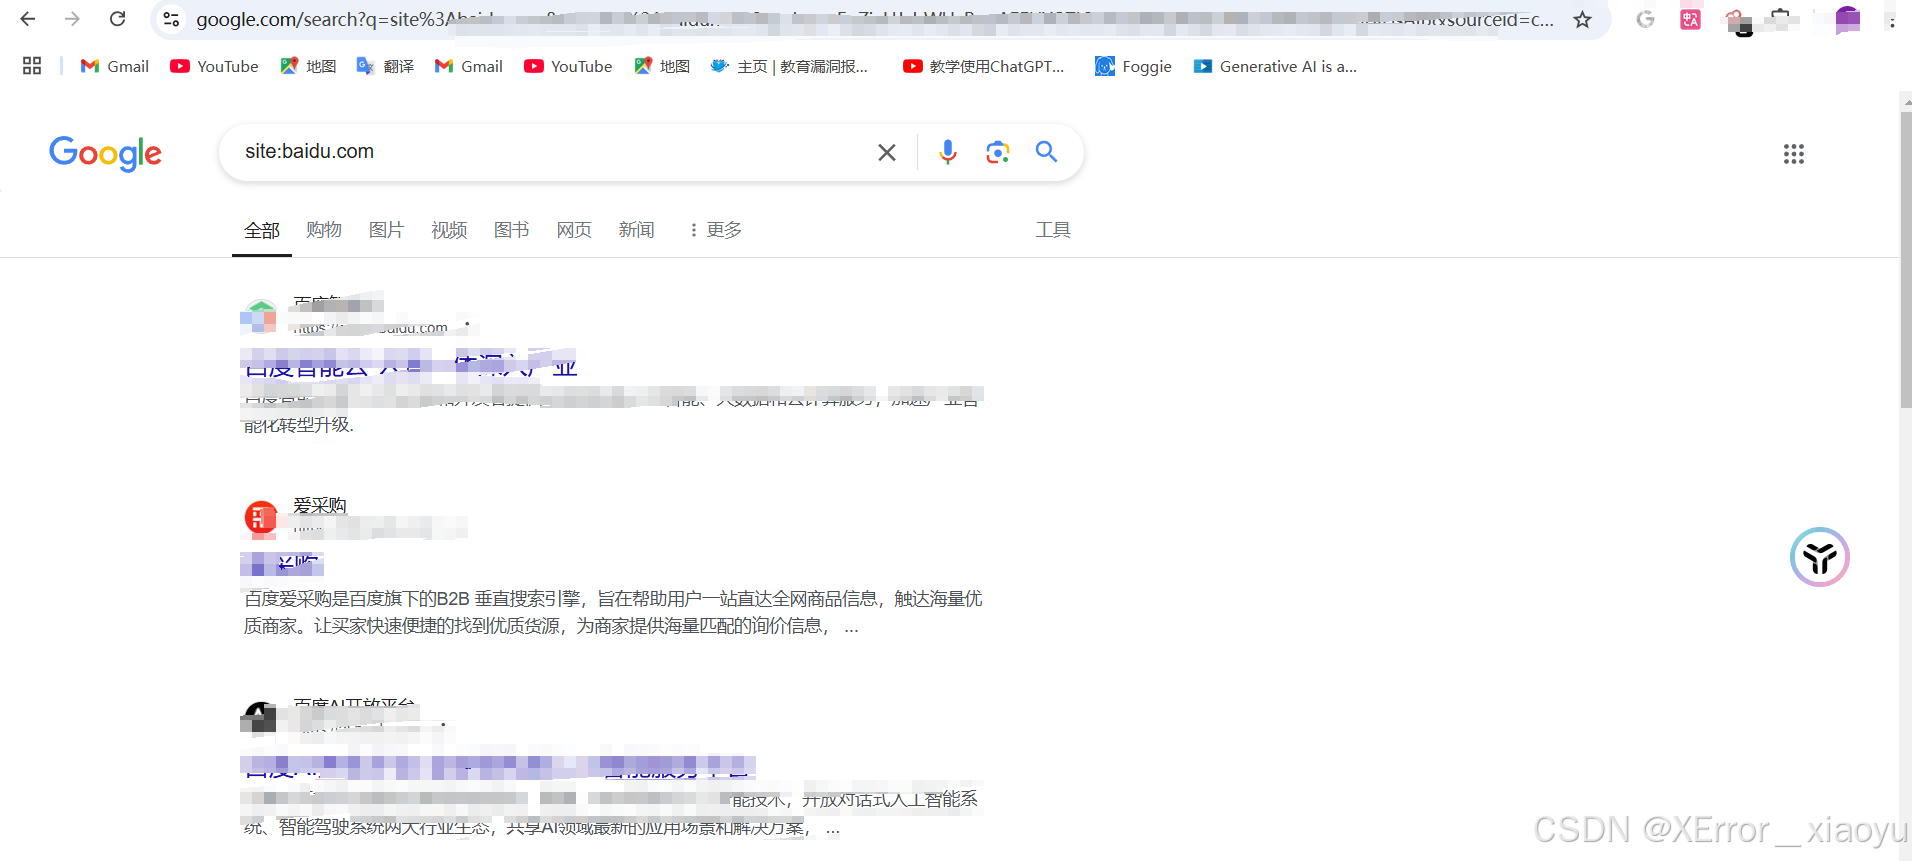The width and height of the screenshot is (1912, 861).
Task: Click the 爱采购 site name text
Action: (x=320, y=505)
